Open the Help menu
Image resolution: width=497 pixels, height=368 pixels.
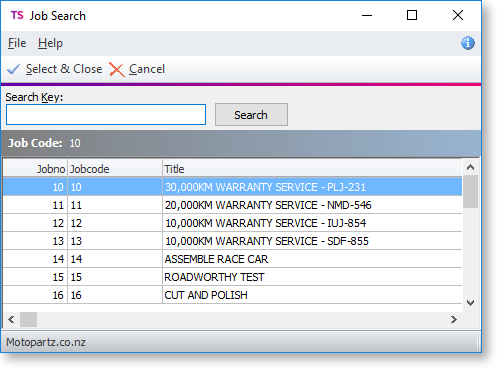point(50,43)
